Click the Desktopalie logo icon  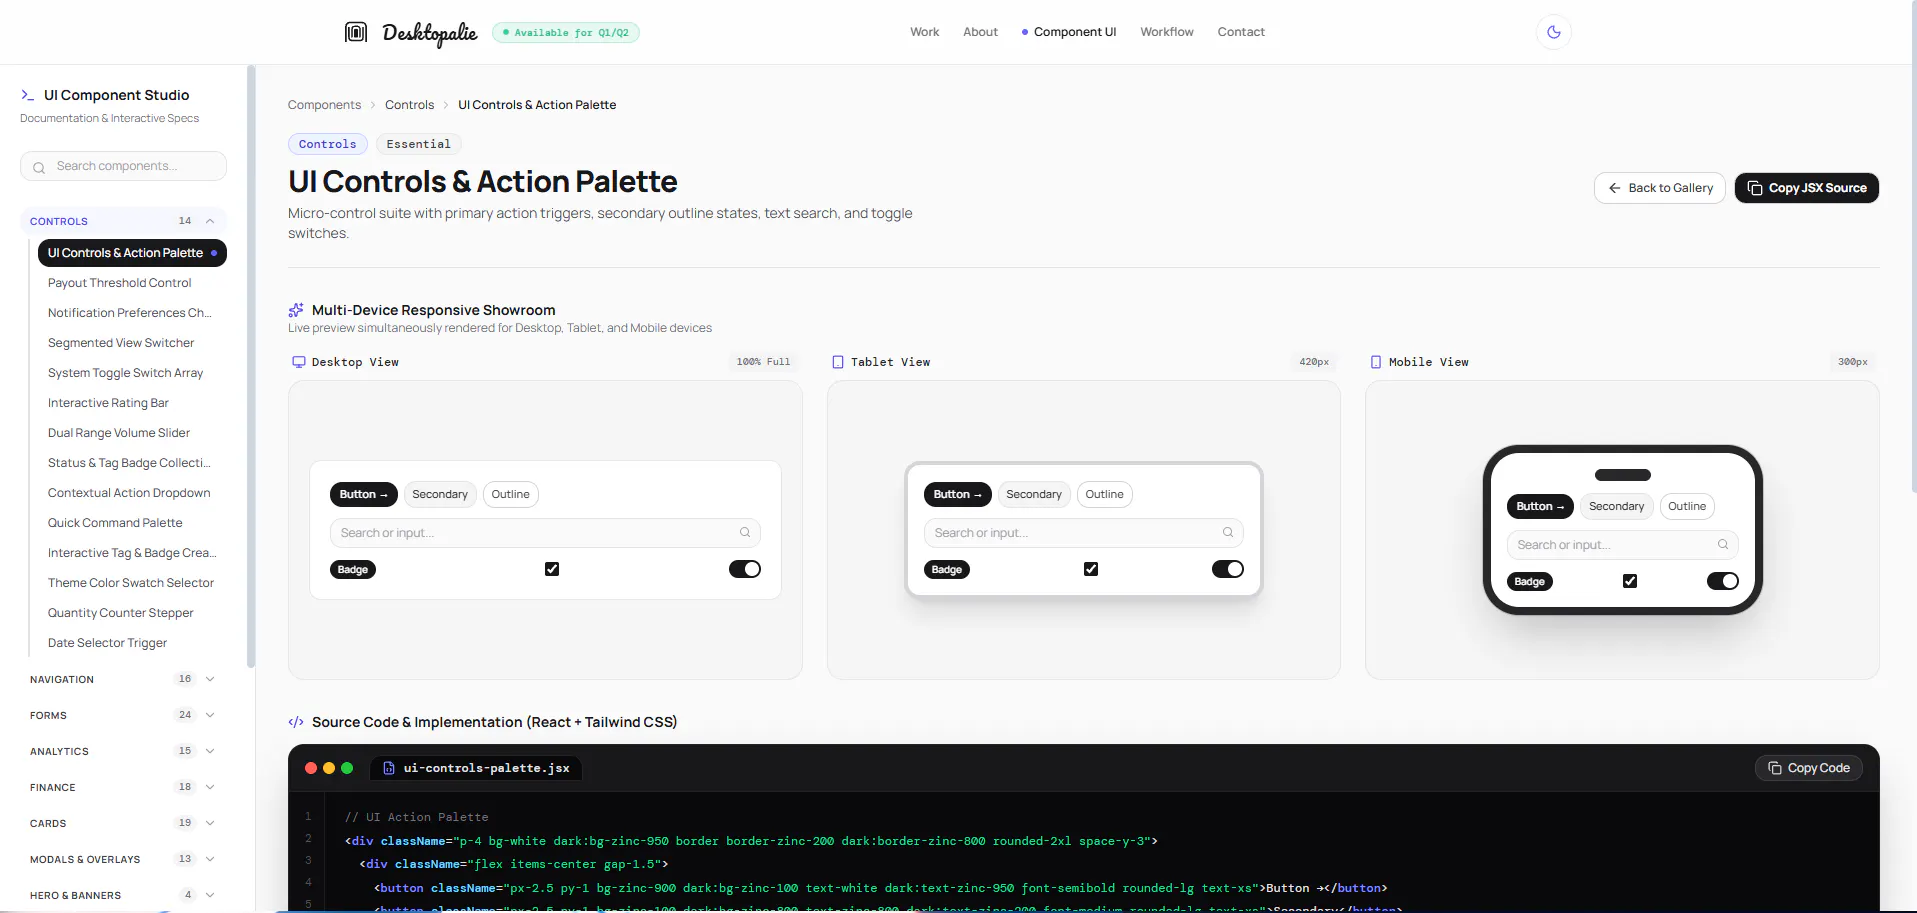[x=356, y=32]
